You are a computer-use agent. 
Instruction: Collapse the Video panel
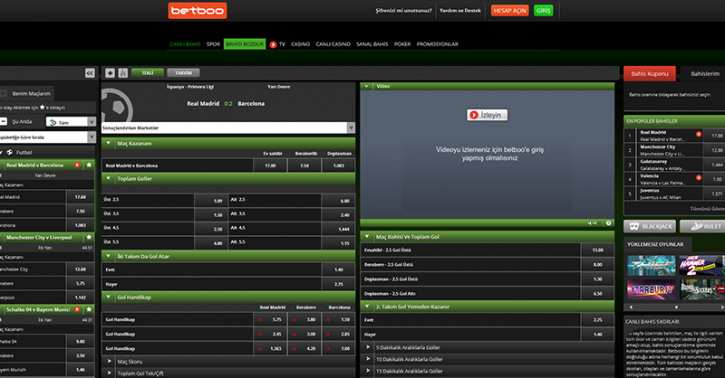coord(367,86)
